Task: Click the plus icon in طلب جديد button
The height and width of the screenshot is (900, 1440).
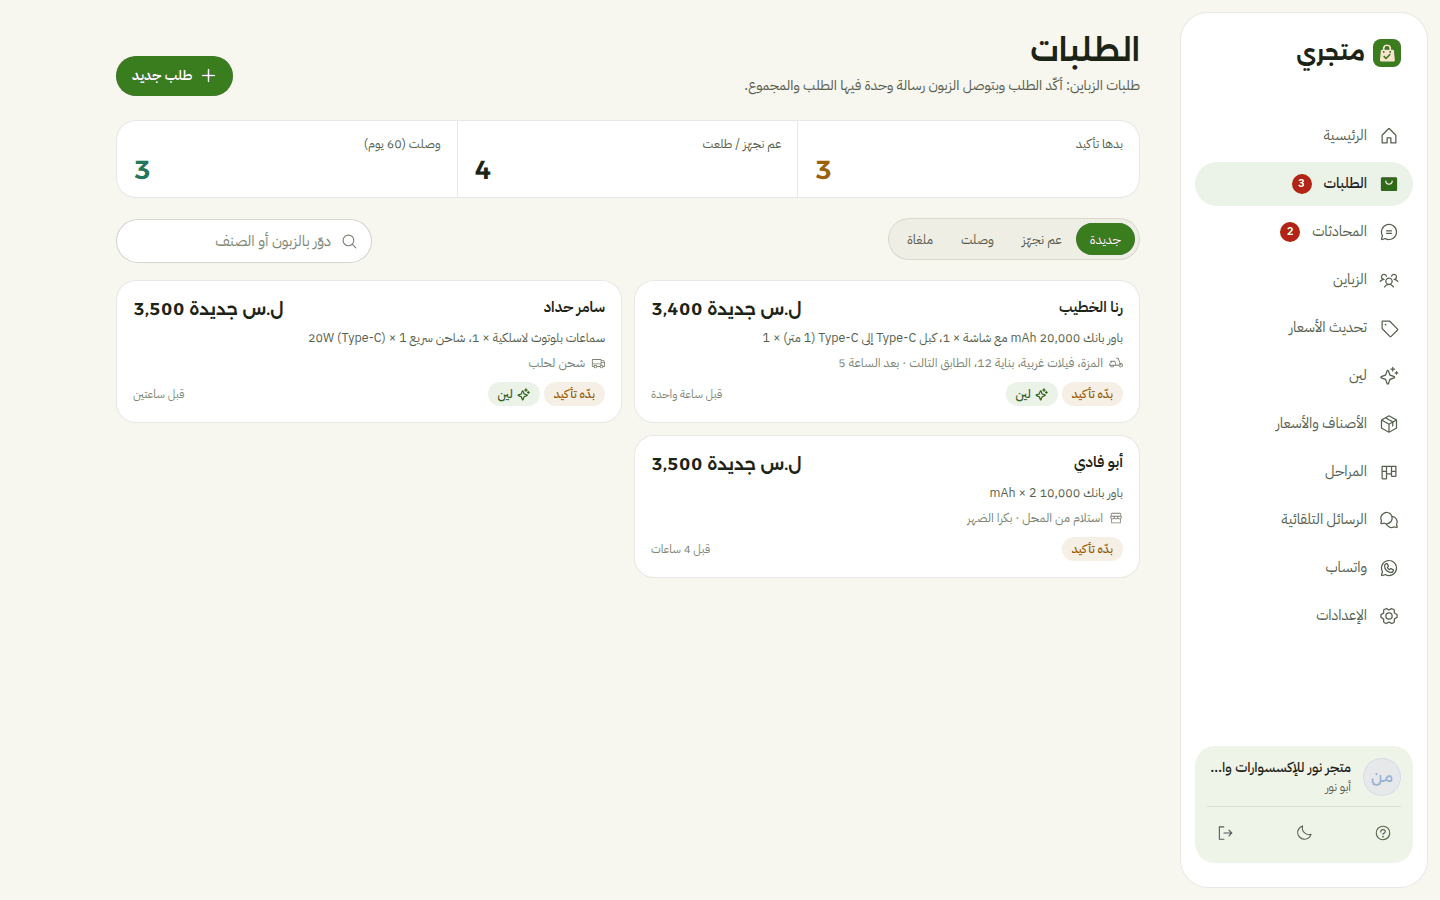Action: click(x=208, y=76)
